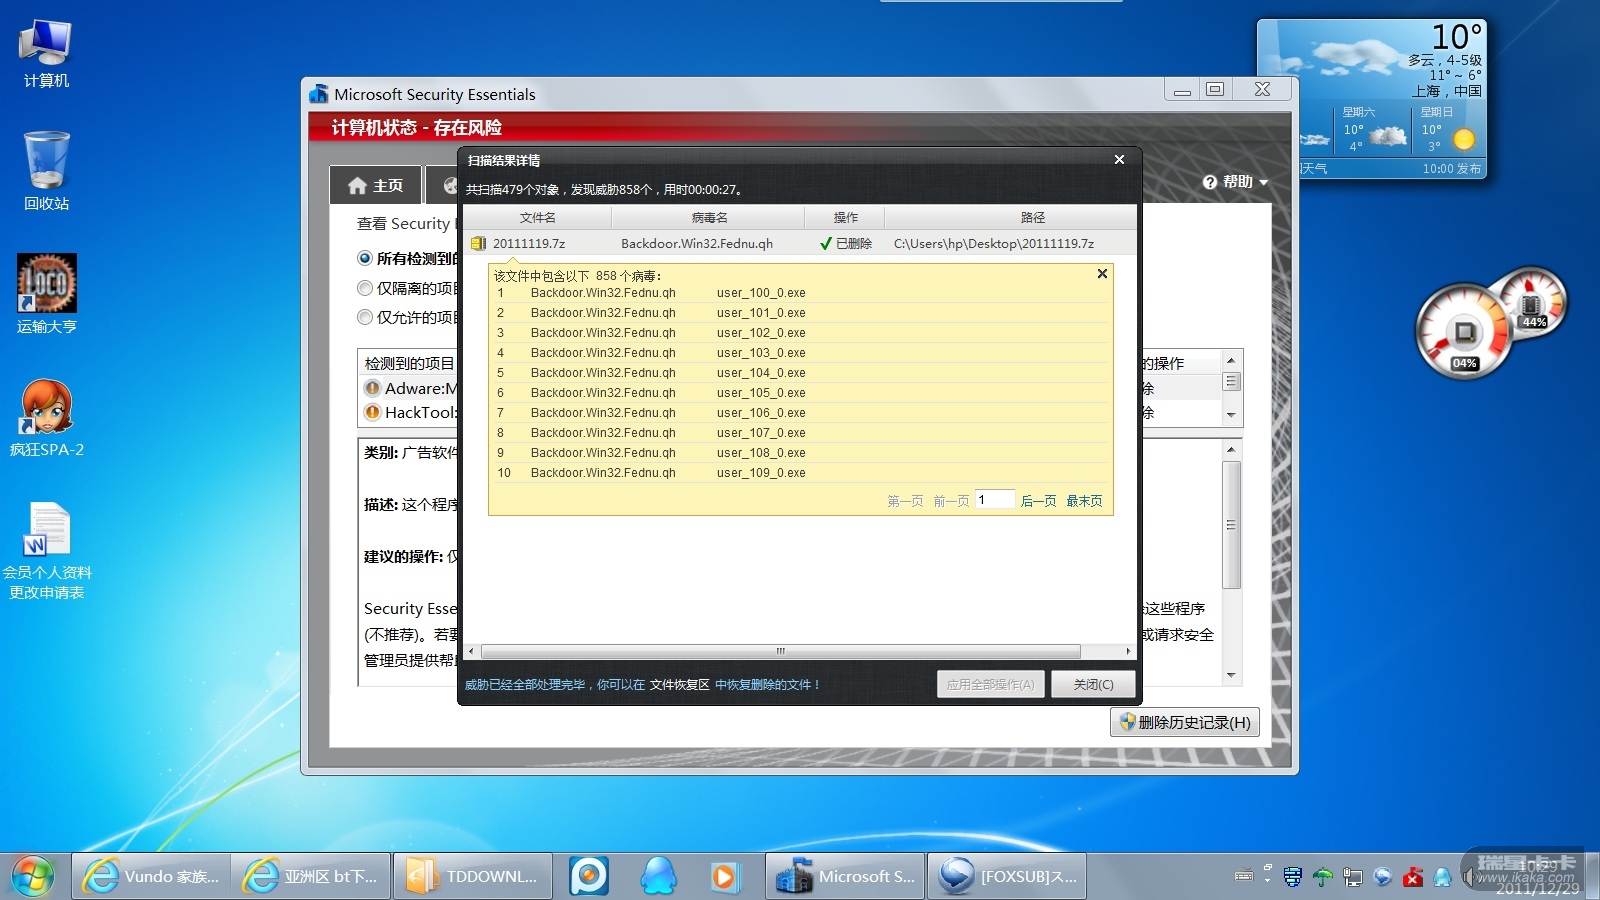Click the red warning tray icon
1600x900 pixels.
pos(1412,877)
